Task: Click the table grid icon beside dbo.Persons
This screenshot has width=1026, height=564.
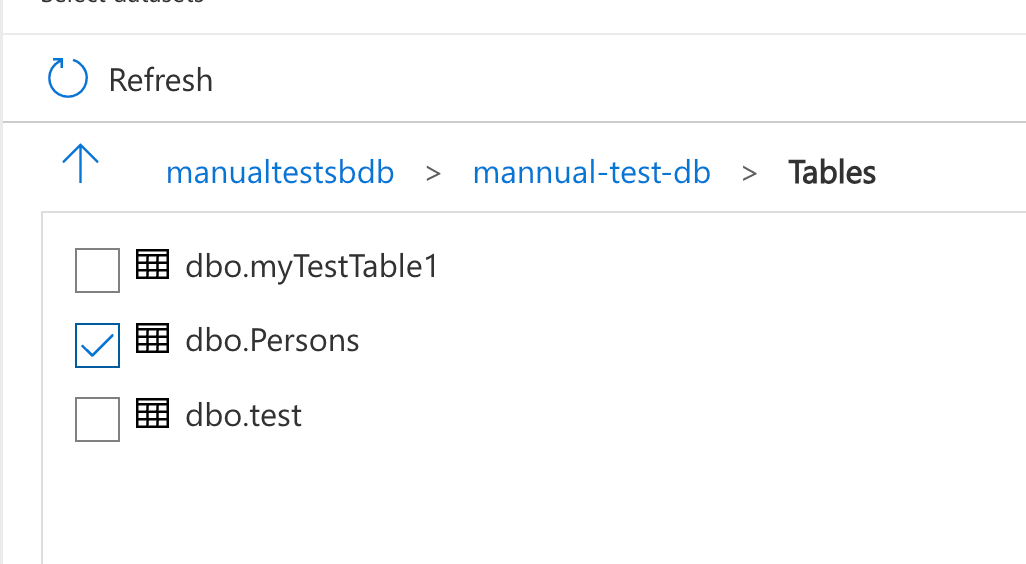Action: point(152,339)
